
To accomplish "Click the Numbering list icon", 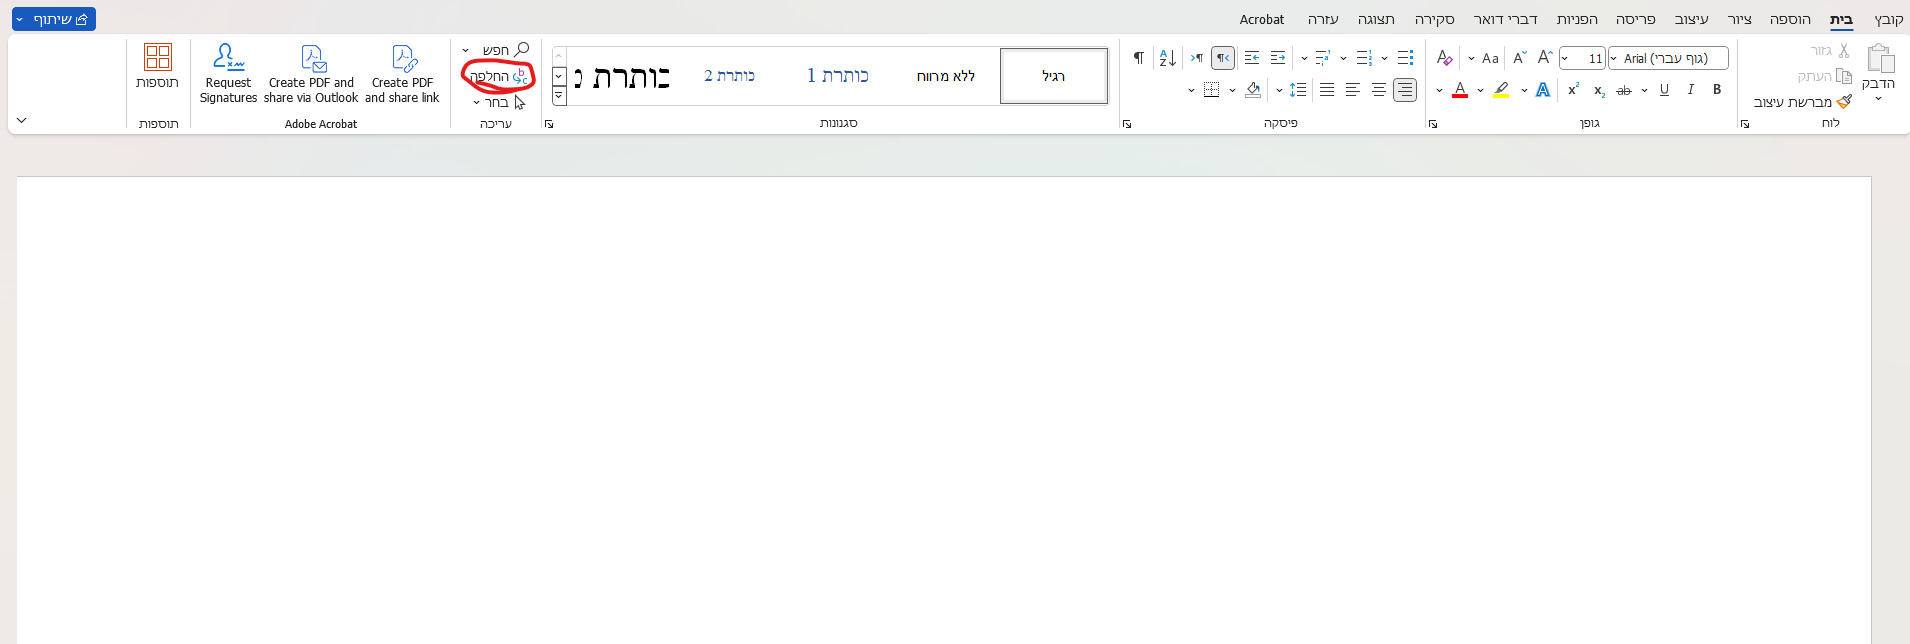I will coord(1364,58).
